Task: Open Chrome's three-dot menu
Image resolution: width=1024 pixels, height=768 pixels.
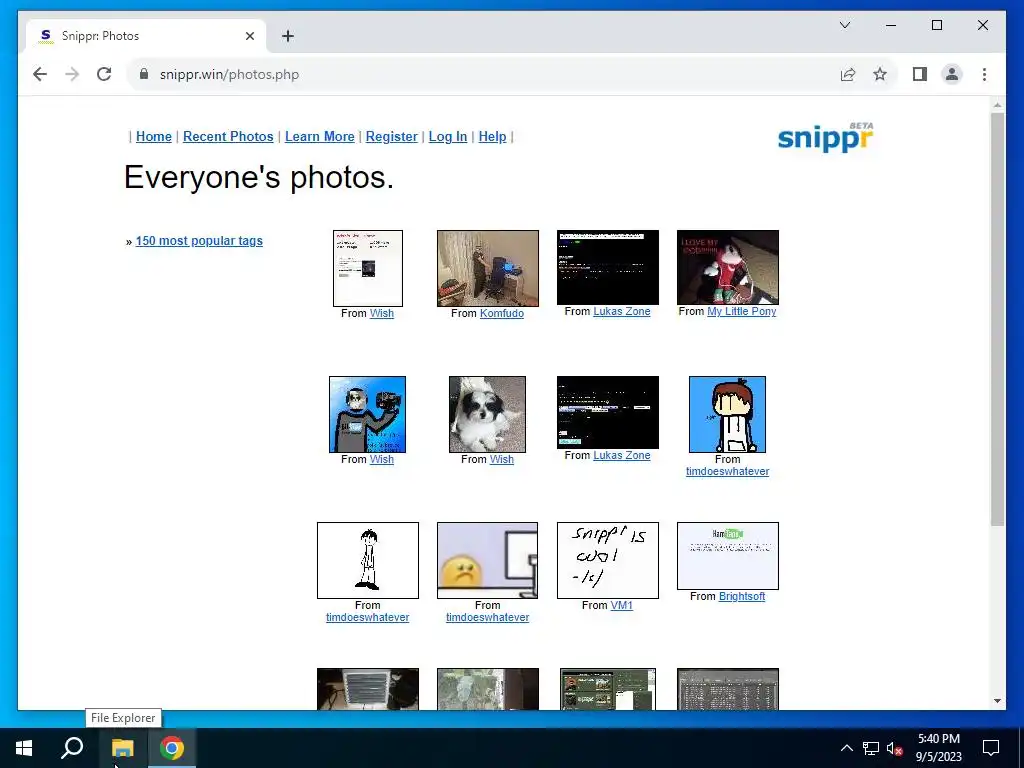Action: pyautogui.click(x=984, y=74)
